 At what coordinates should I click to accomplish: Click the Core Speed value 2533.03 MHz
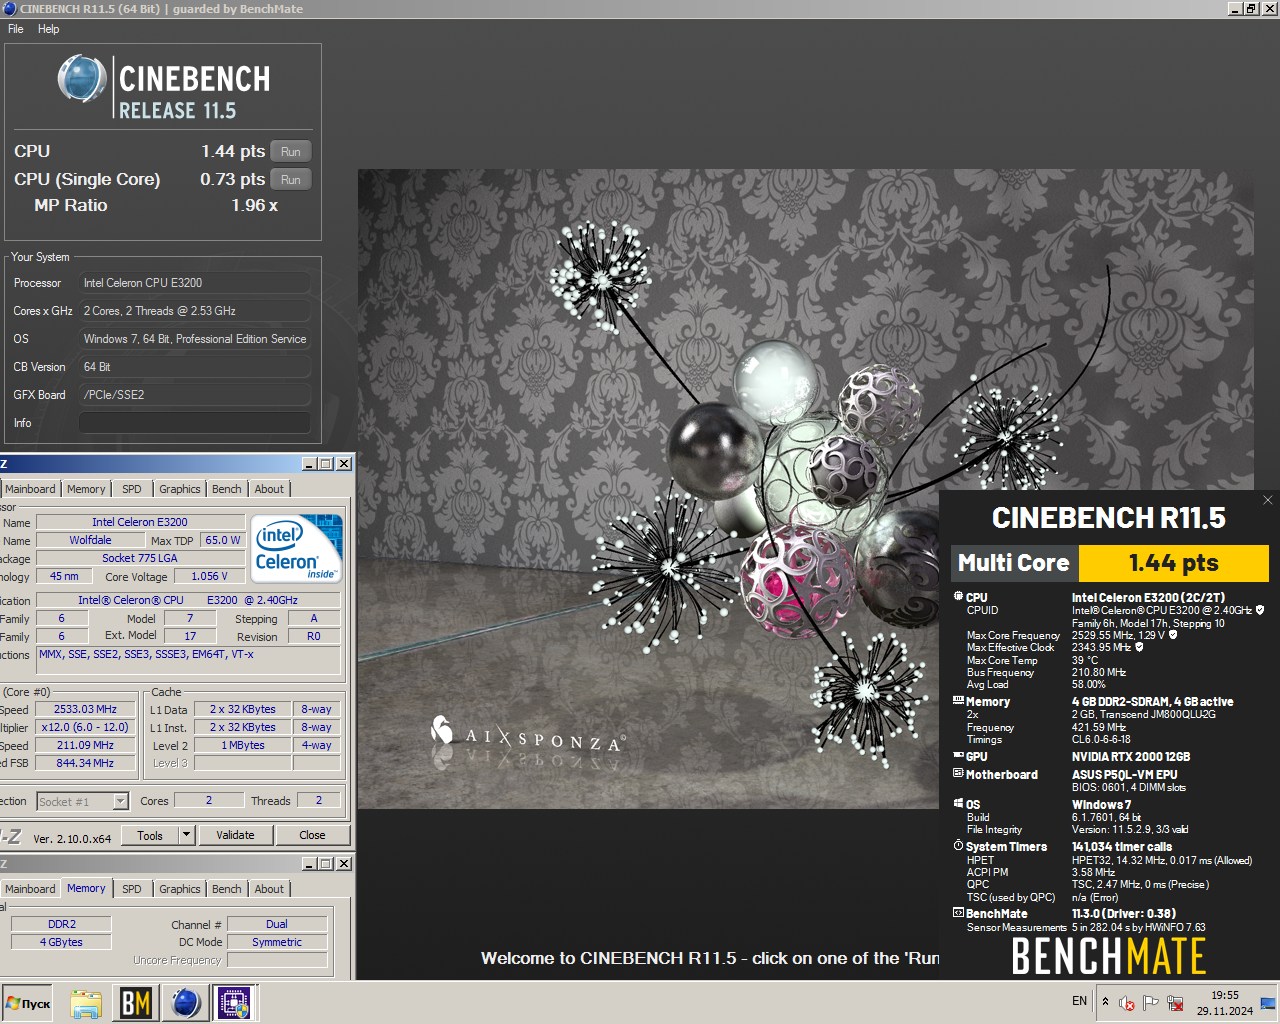(85, 709)
